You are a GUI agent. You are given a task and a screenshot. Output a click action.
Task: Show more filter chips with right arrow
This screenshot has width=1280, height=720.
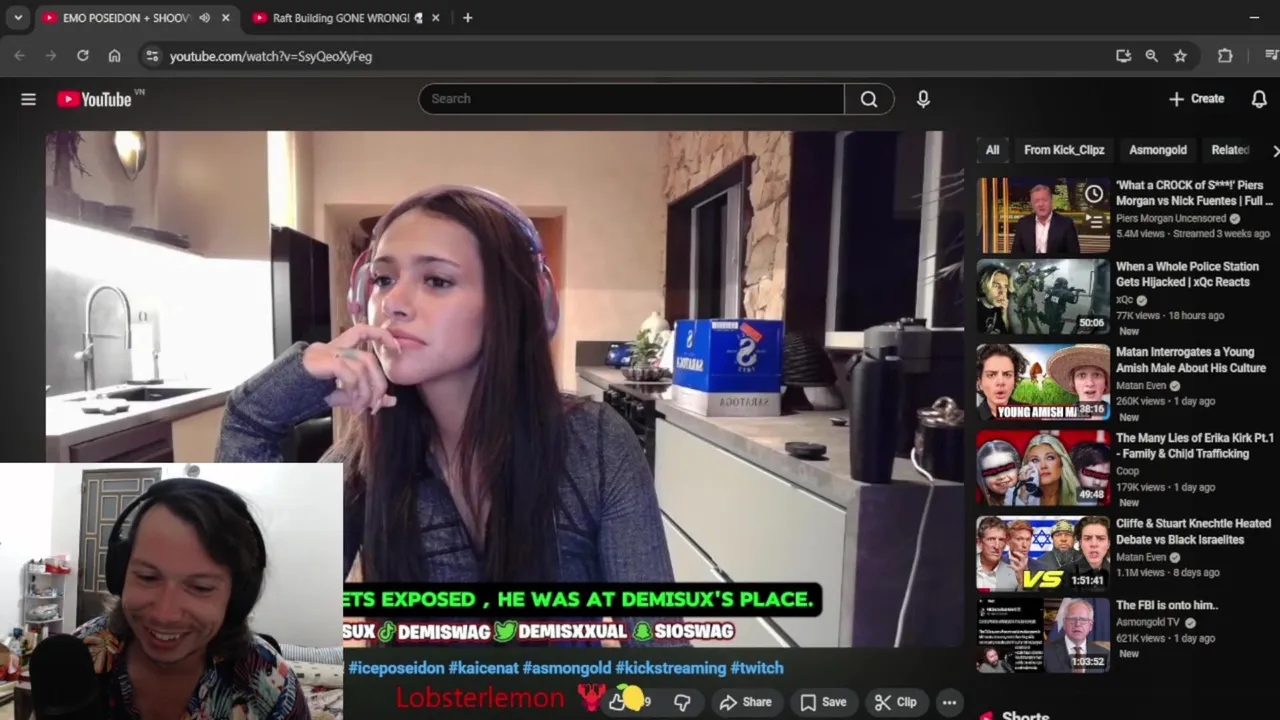1274,150
